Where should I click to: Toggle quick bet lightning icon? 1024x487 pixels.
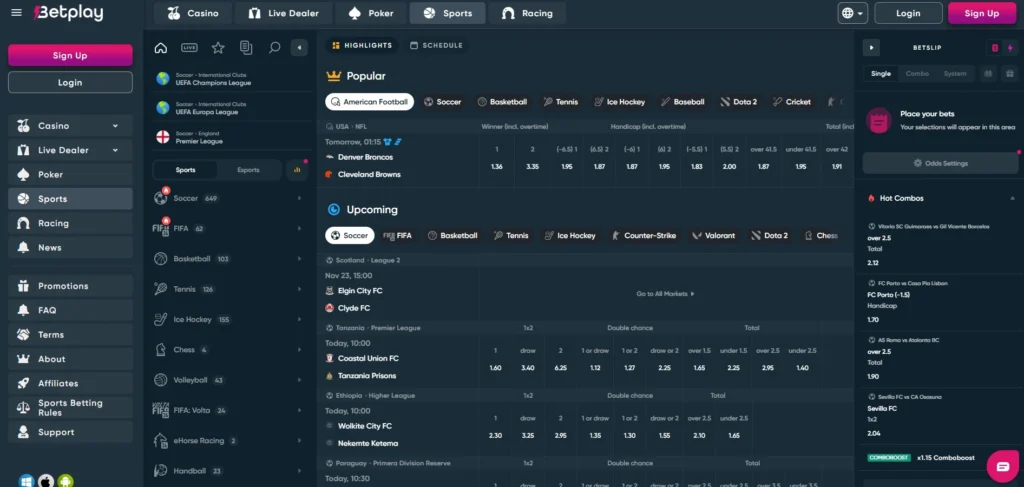[x=1010, y=48]
